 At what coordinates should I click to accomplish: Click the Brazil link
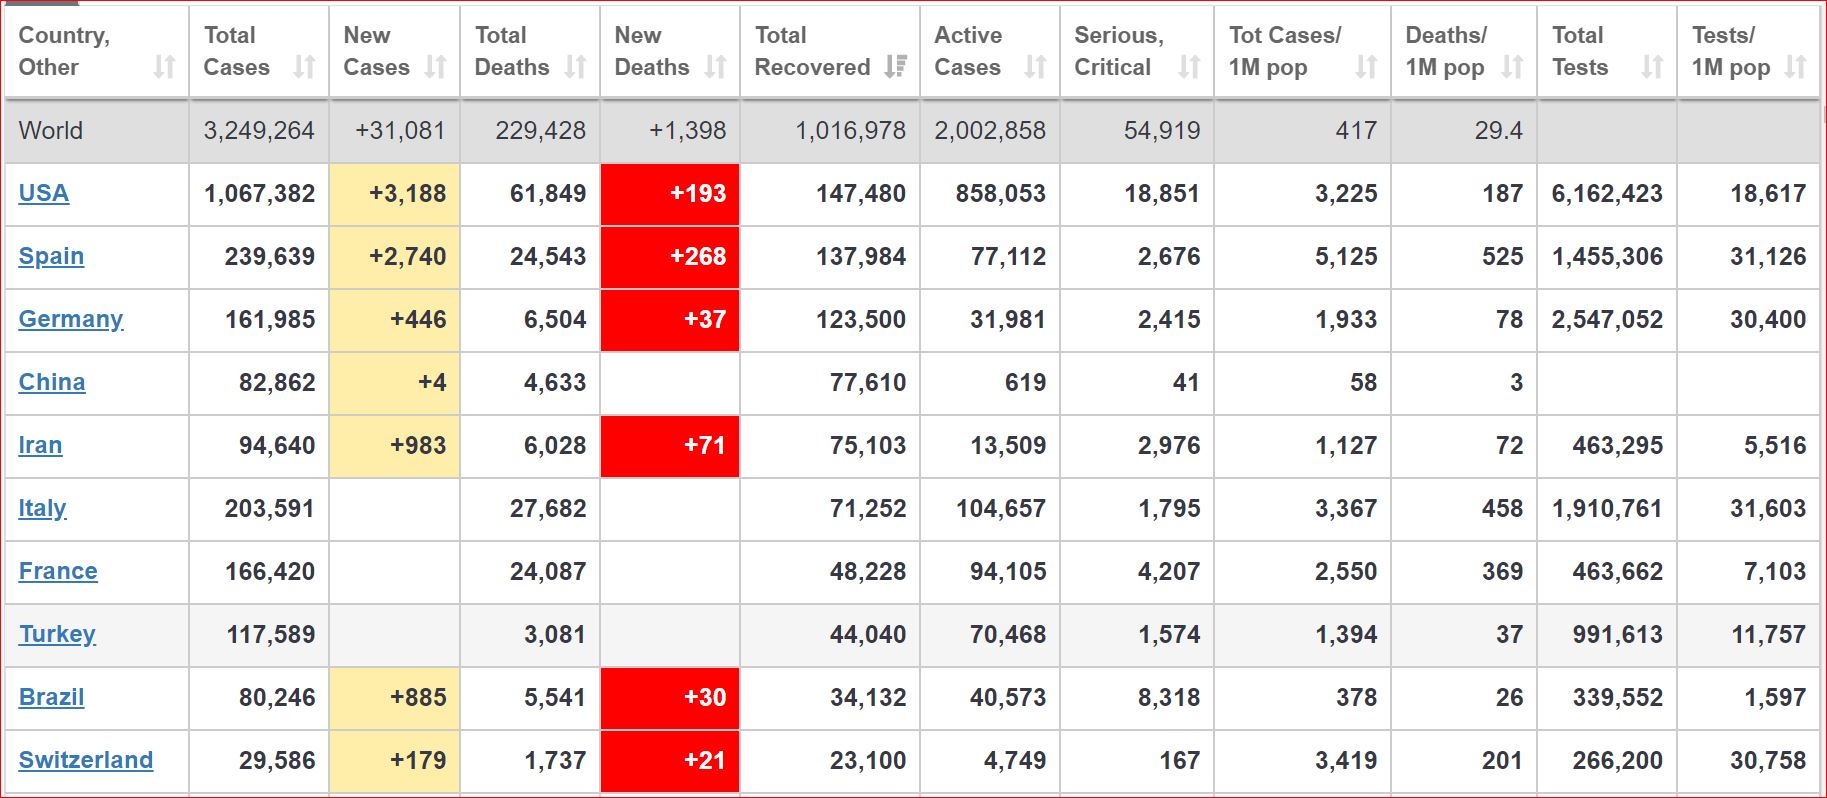point(51,697)
